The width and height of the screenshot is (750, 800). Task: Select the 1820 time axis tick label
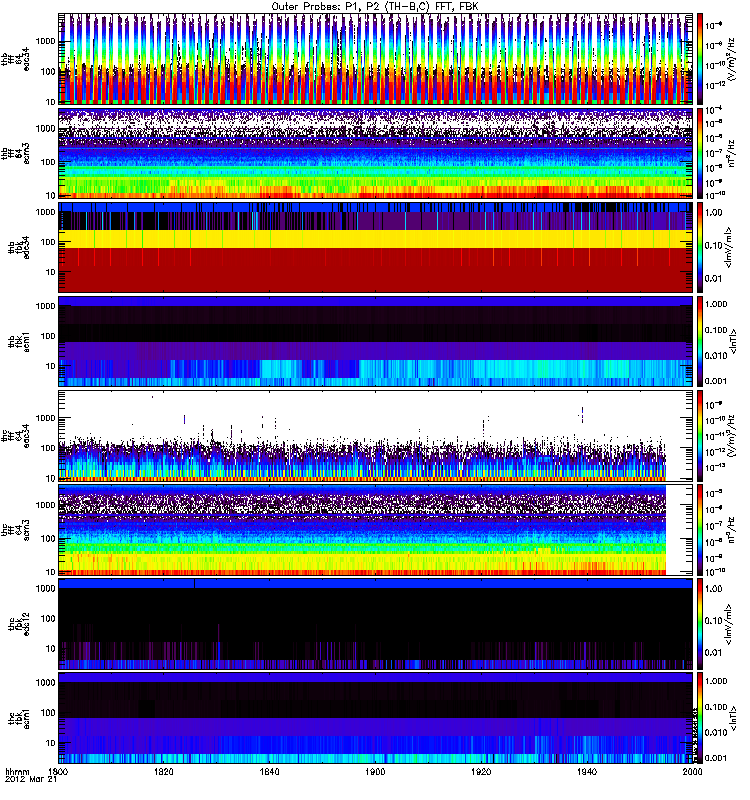click(163, 772)
